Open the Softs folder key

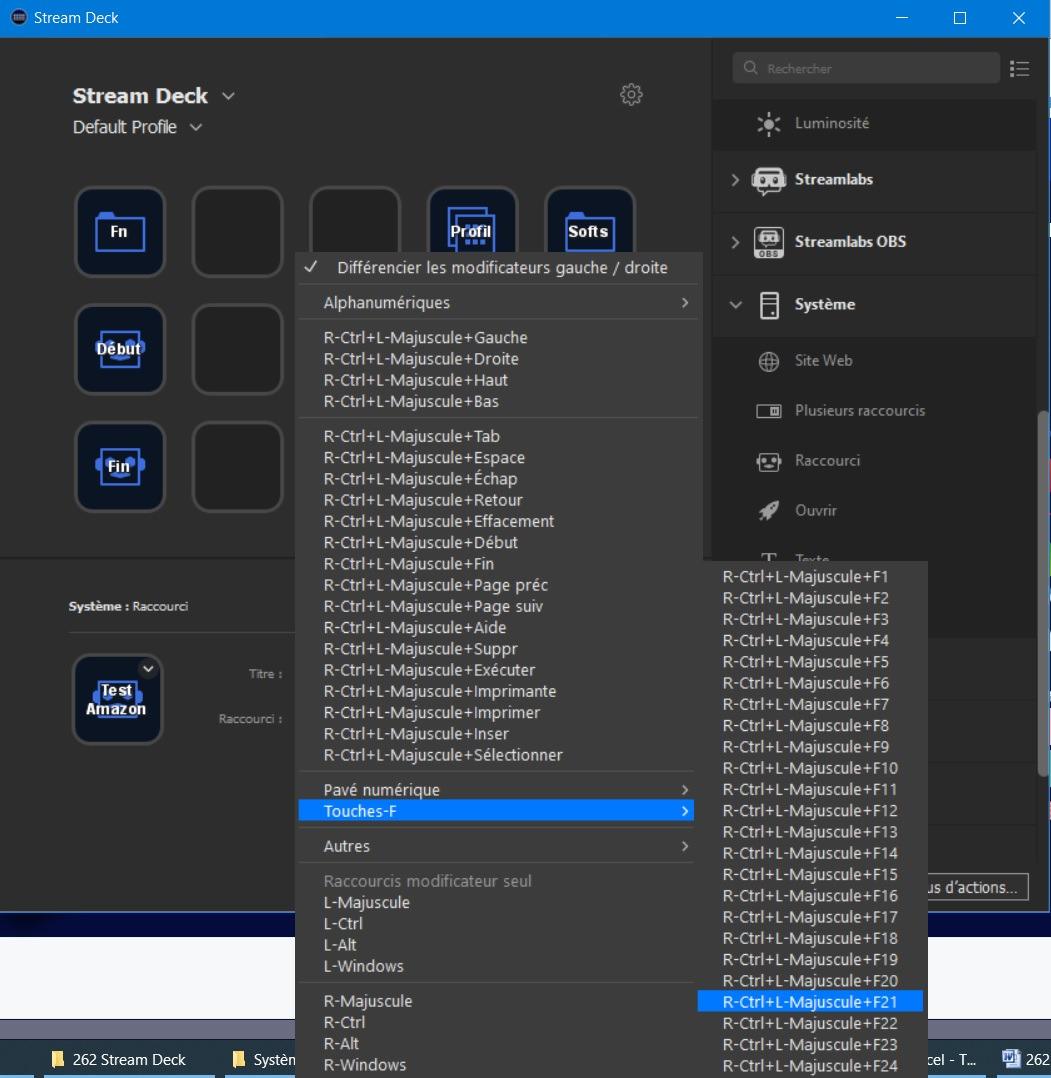(x=590, y=221)
